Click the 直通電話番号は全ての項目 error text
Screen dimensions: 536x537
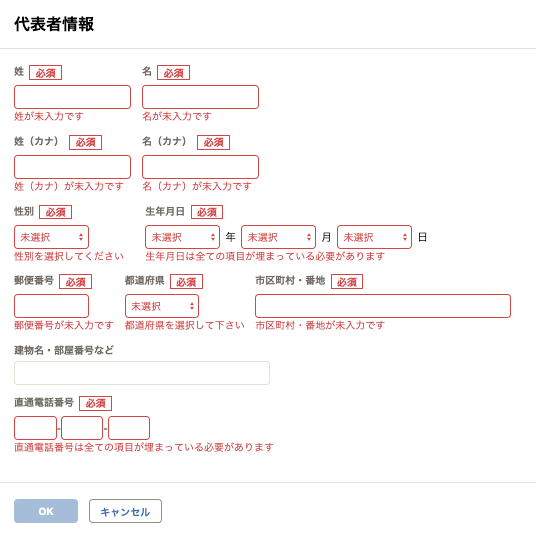coord(144,447)
